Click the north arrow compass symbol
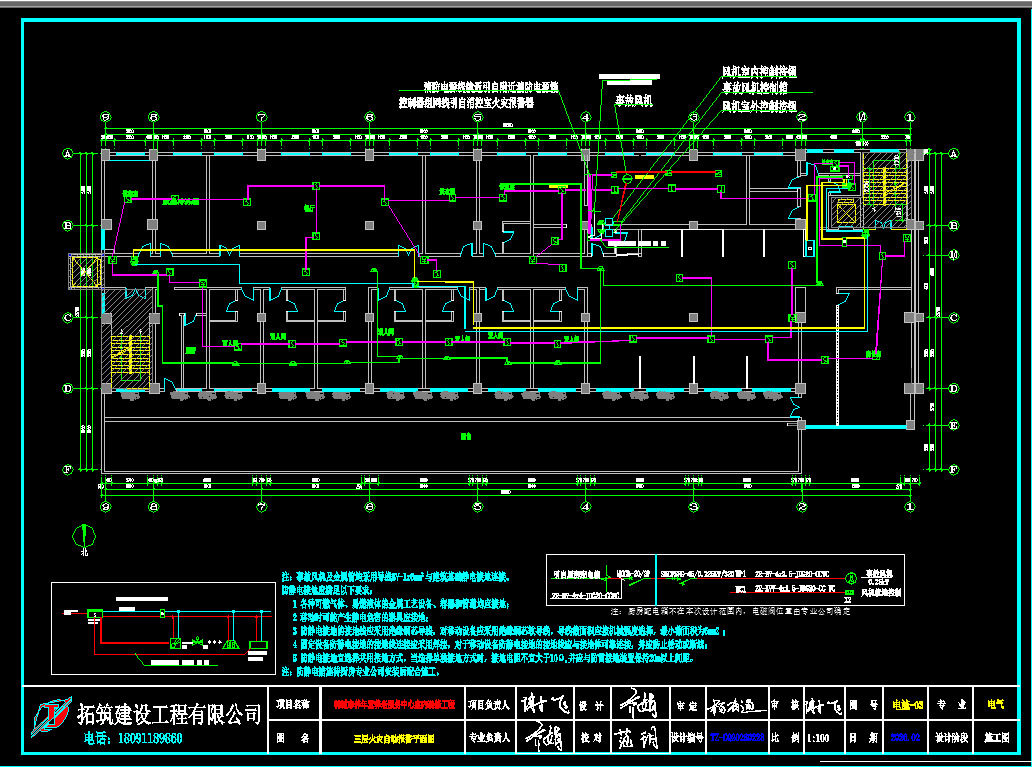The height and width of the screenshot is (767, 1032). click(x=80, y=539)
